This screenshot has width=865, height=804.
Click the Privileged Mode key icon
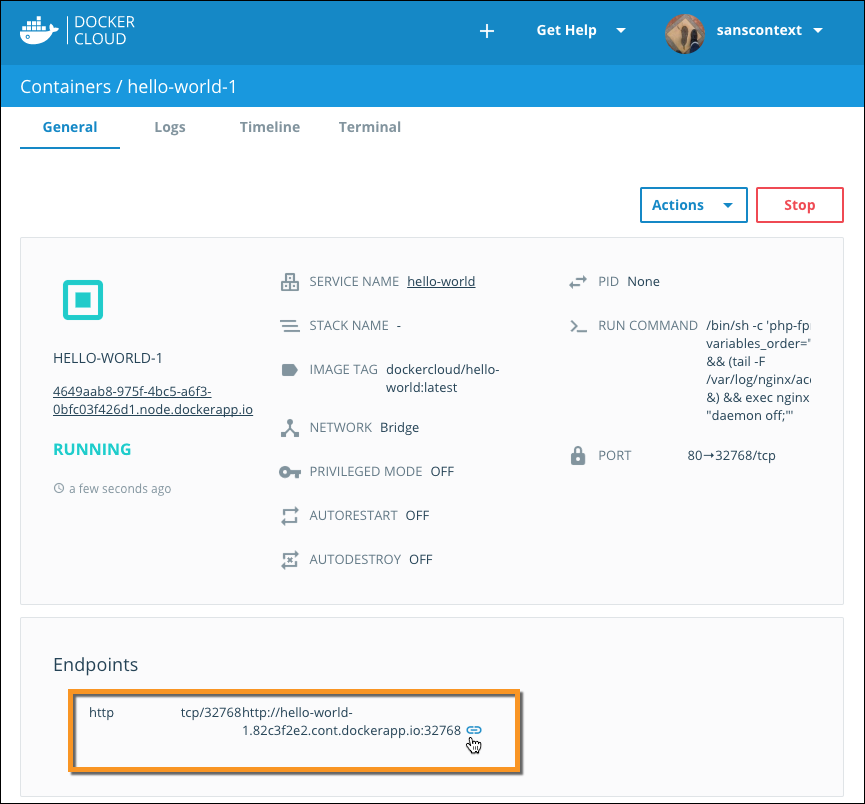tap(290, 472)
